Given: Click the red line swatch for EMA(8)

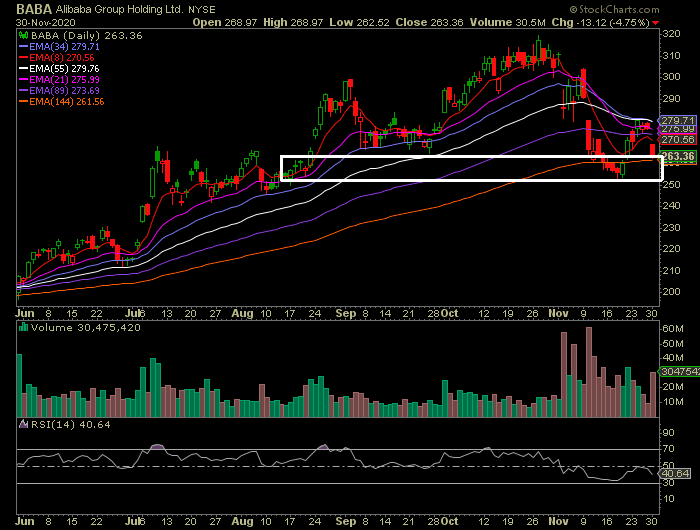Looking at the screenshot, I should click(24, 58).
